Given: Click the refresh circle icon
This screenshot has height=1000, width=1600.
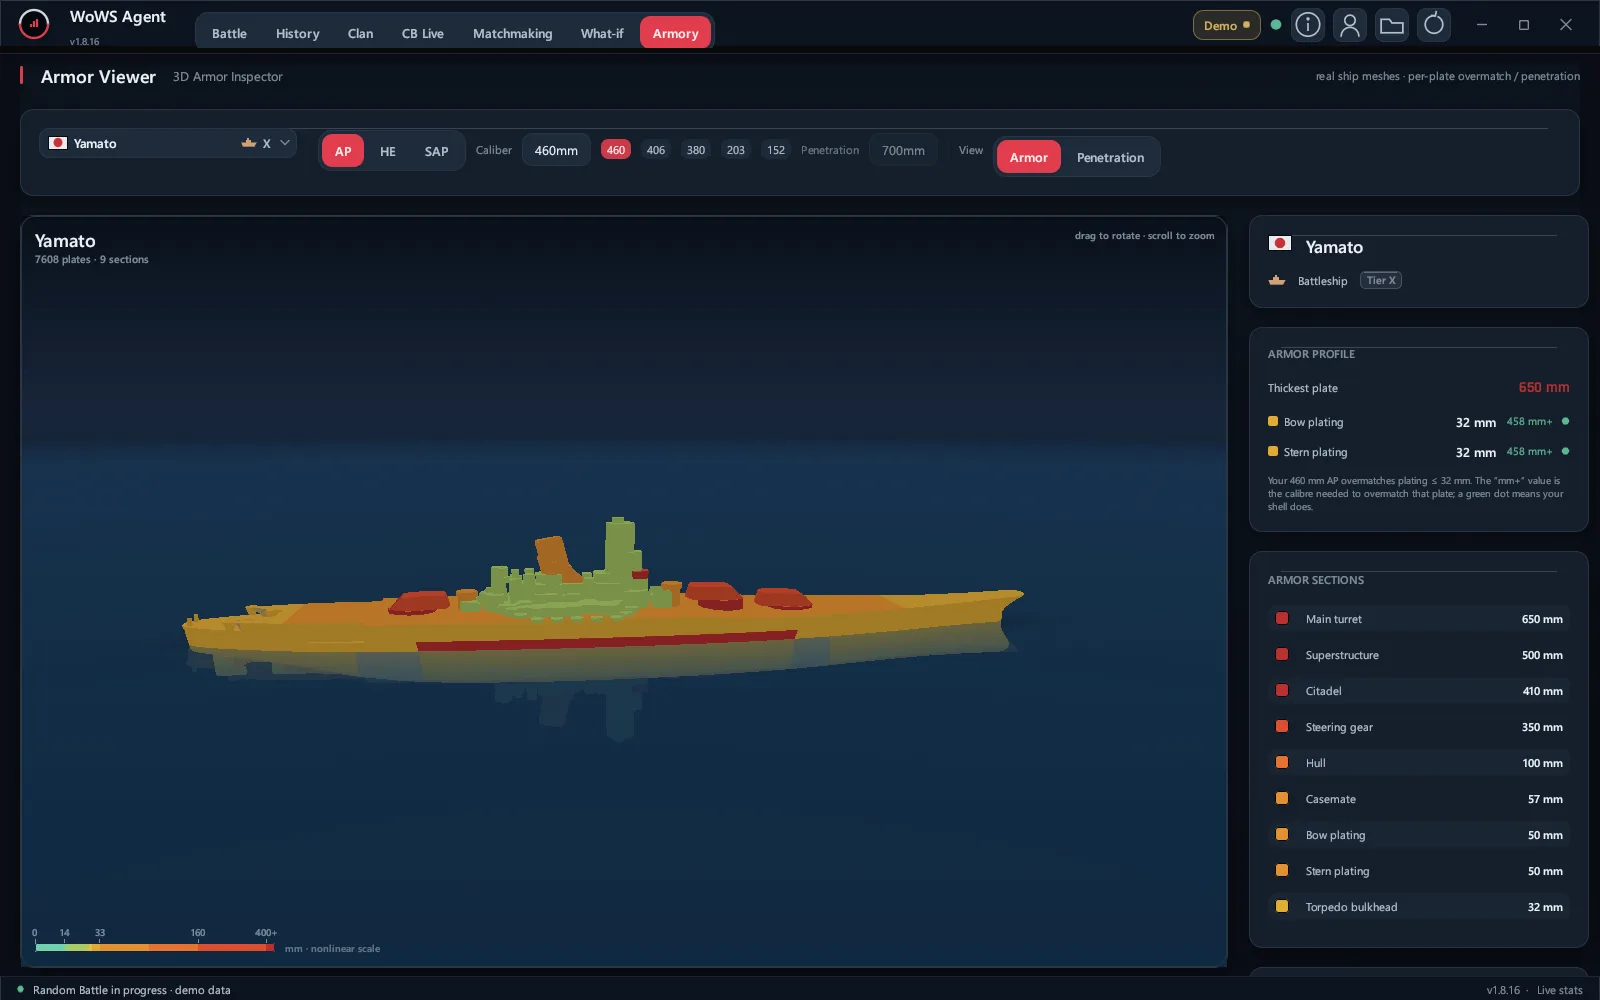Looking at the screenshot, I should click(x=1433, y=25).
